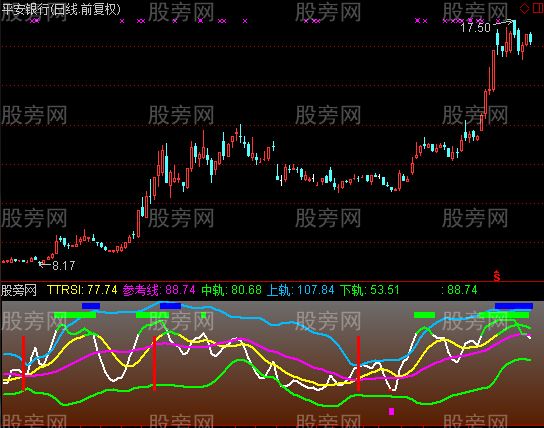The width and height of the screenshot is (544, 428).
Task: Select the 参考线: 88.74 indicator value
Action: [x=159, y=290]
